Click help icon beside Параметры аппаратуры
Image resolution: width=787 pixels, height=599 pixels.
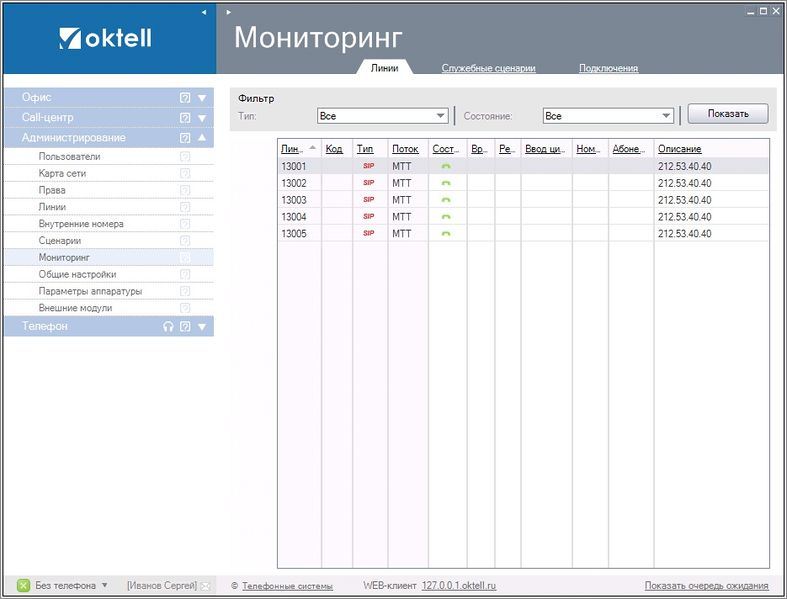click(185, 291)
